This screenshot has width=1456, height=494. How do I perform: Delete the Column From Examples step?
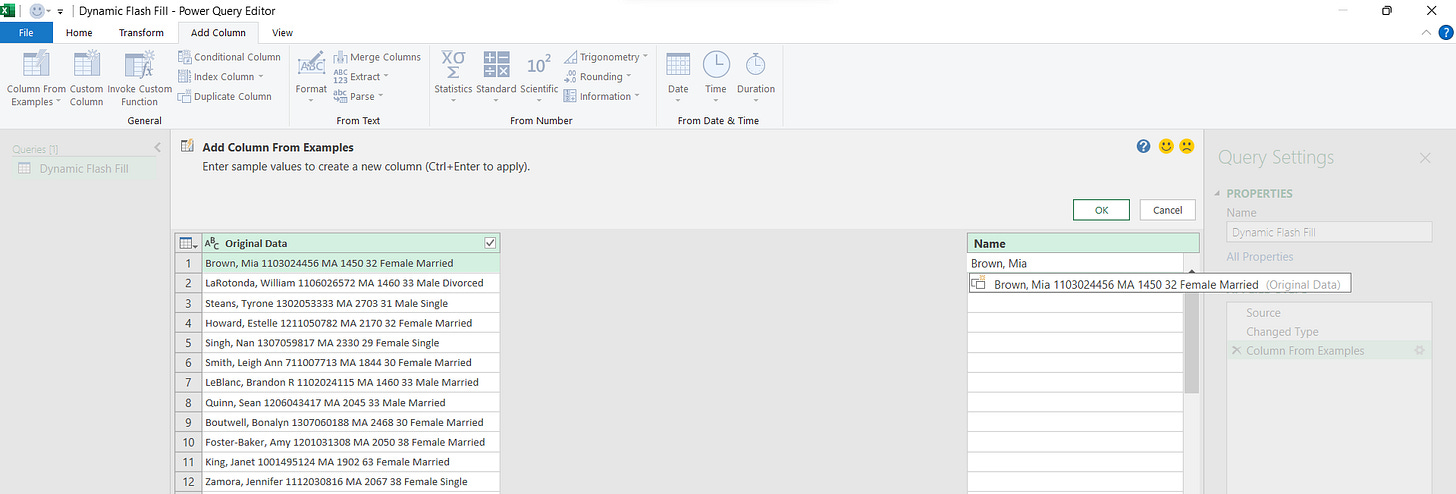pos(1237,350)
